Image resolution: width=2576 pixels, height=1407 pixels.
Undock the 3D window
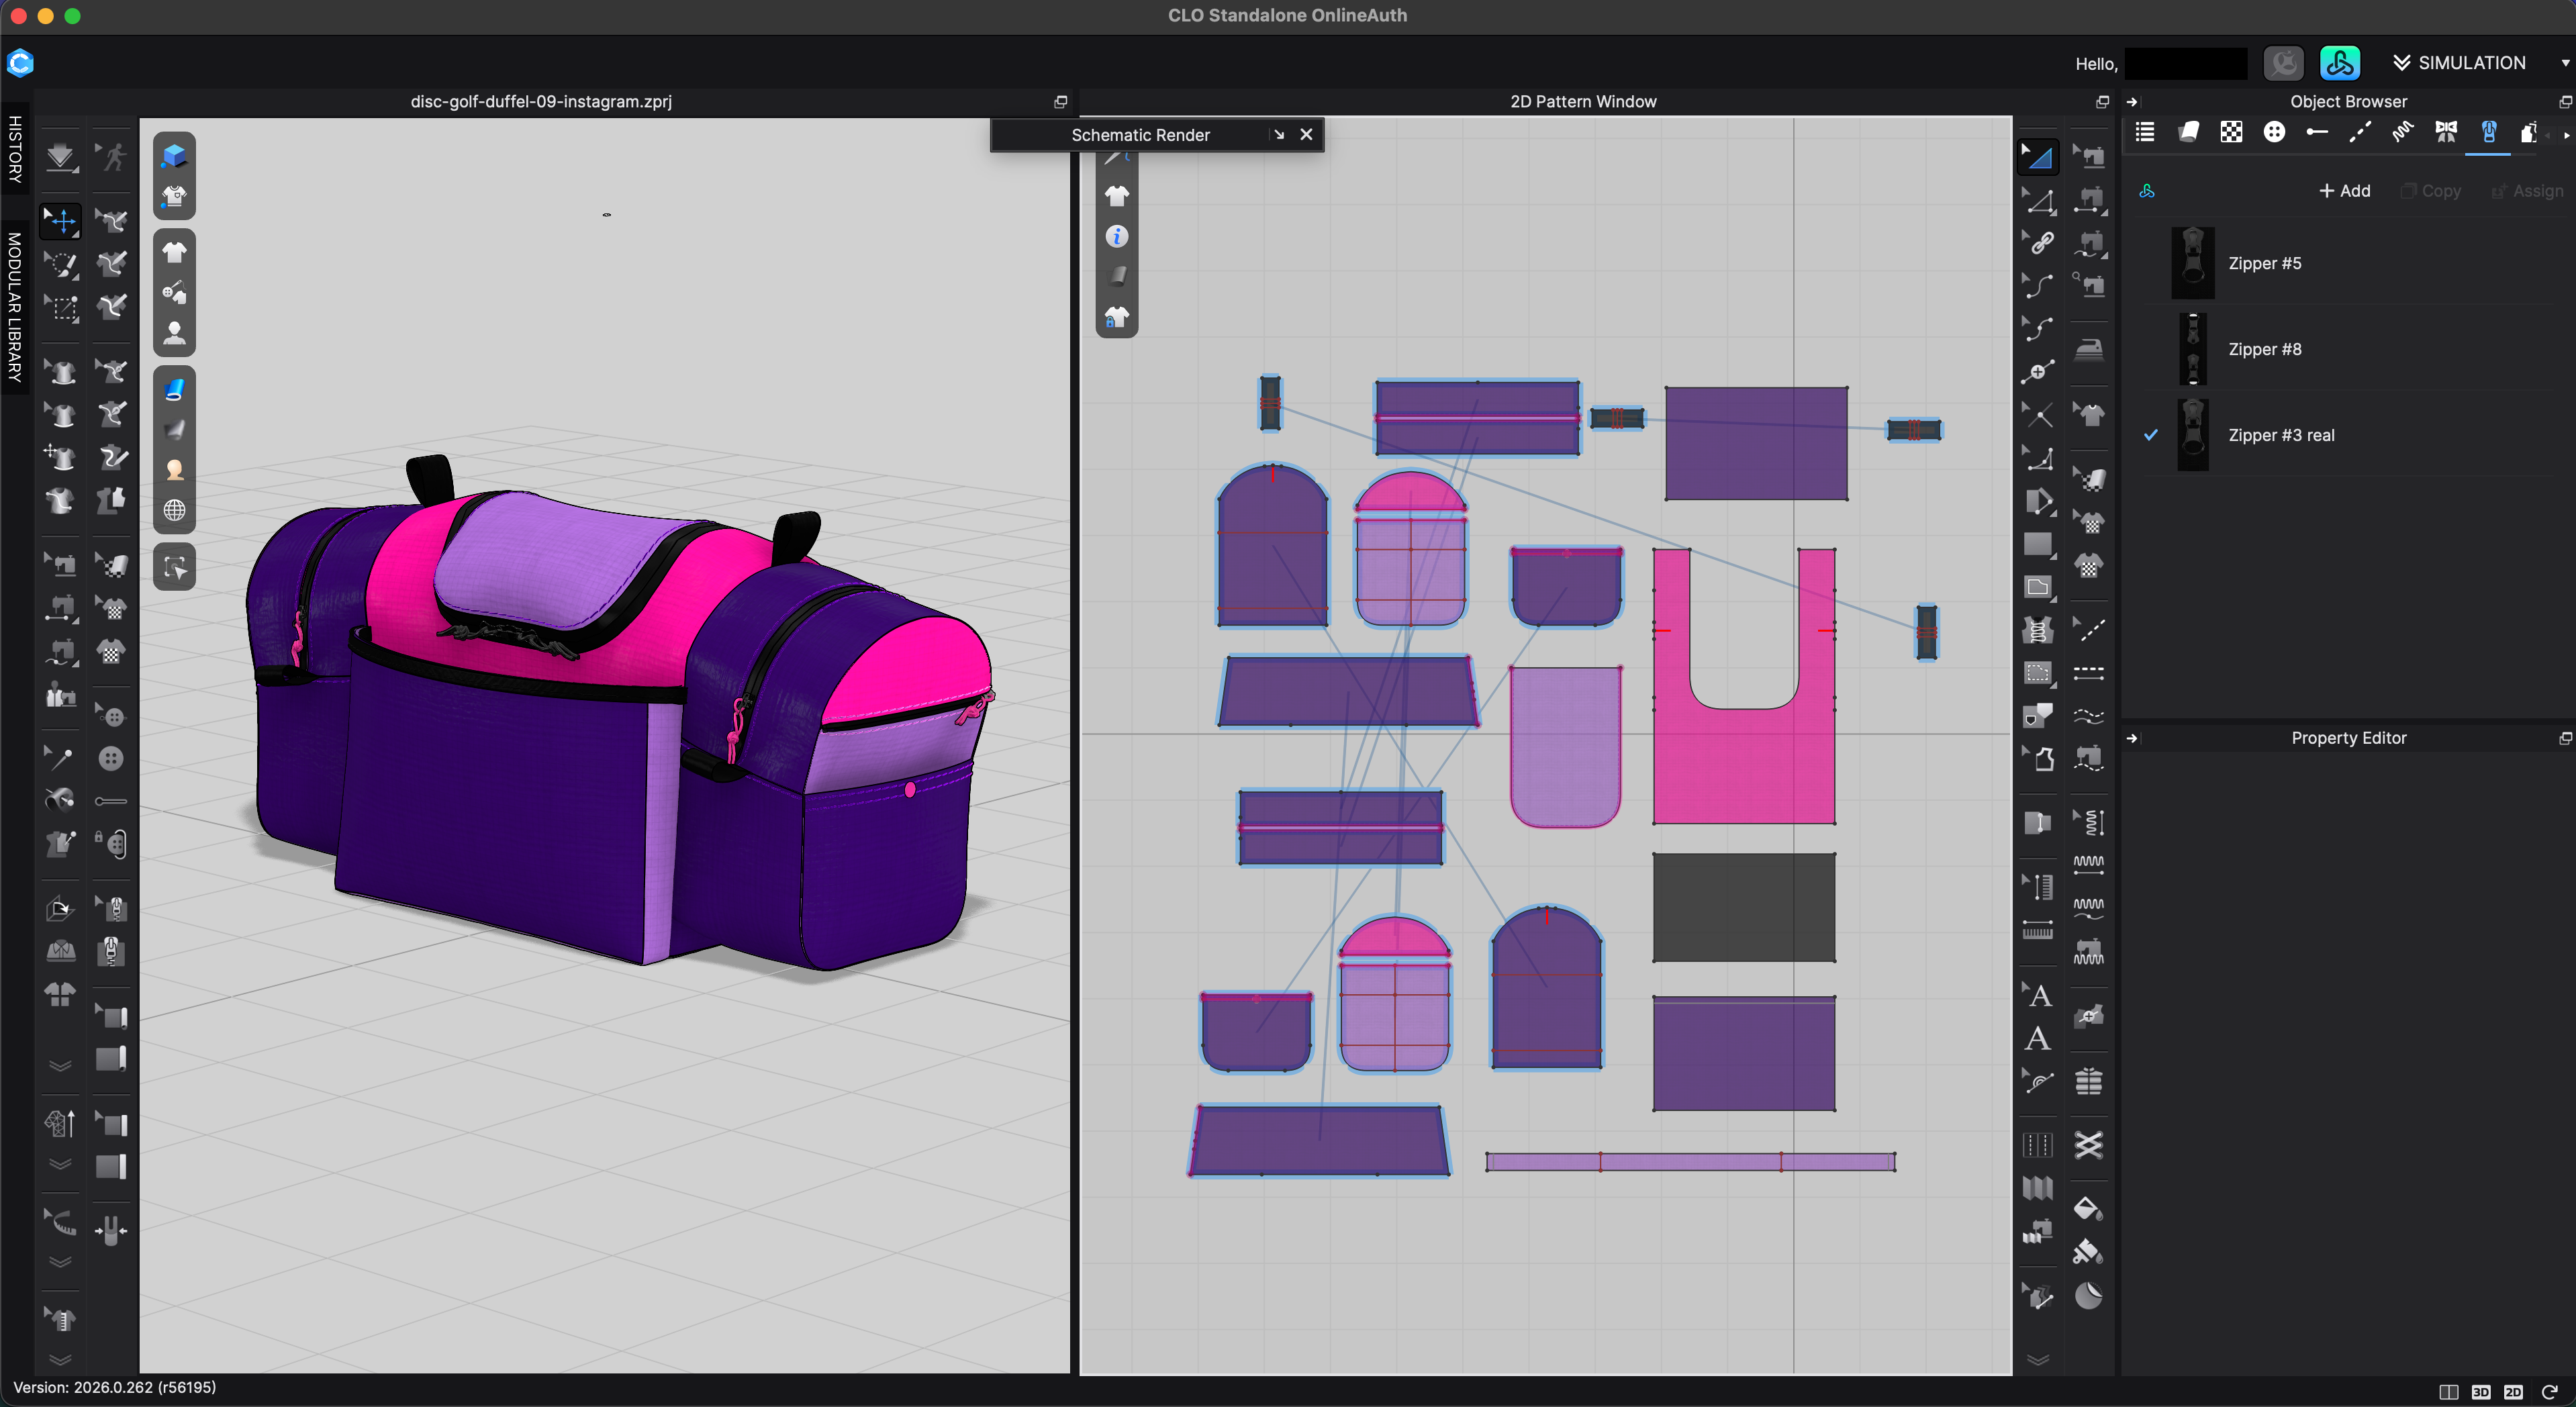[1061, 102]
